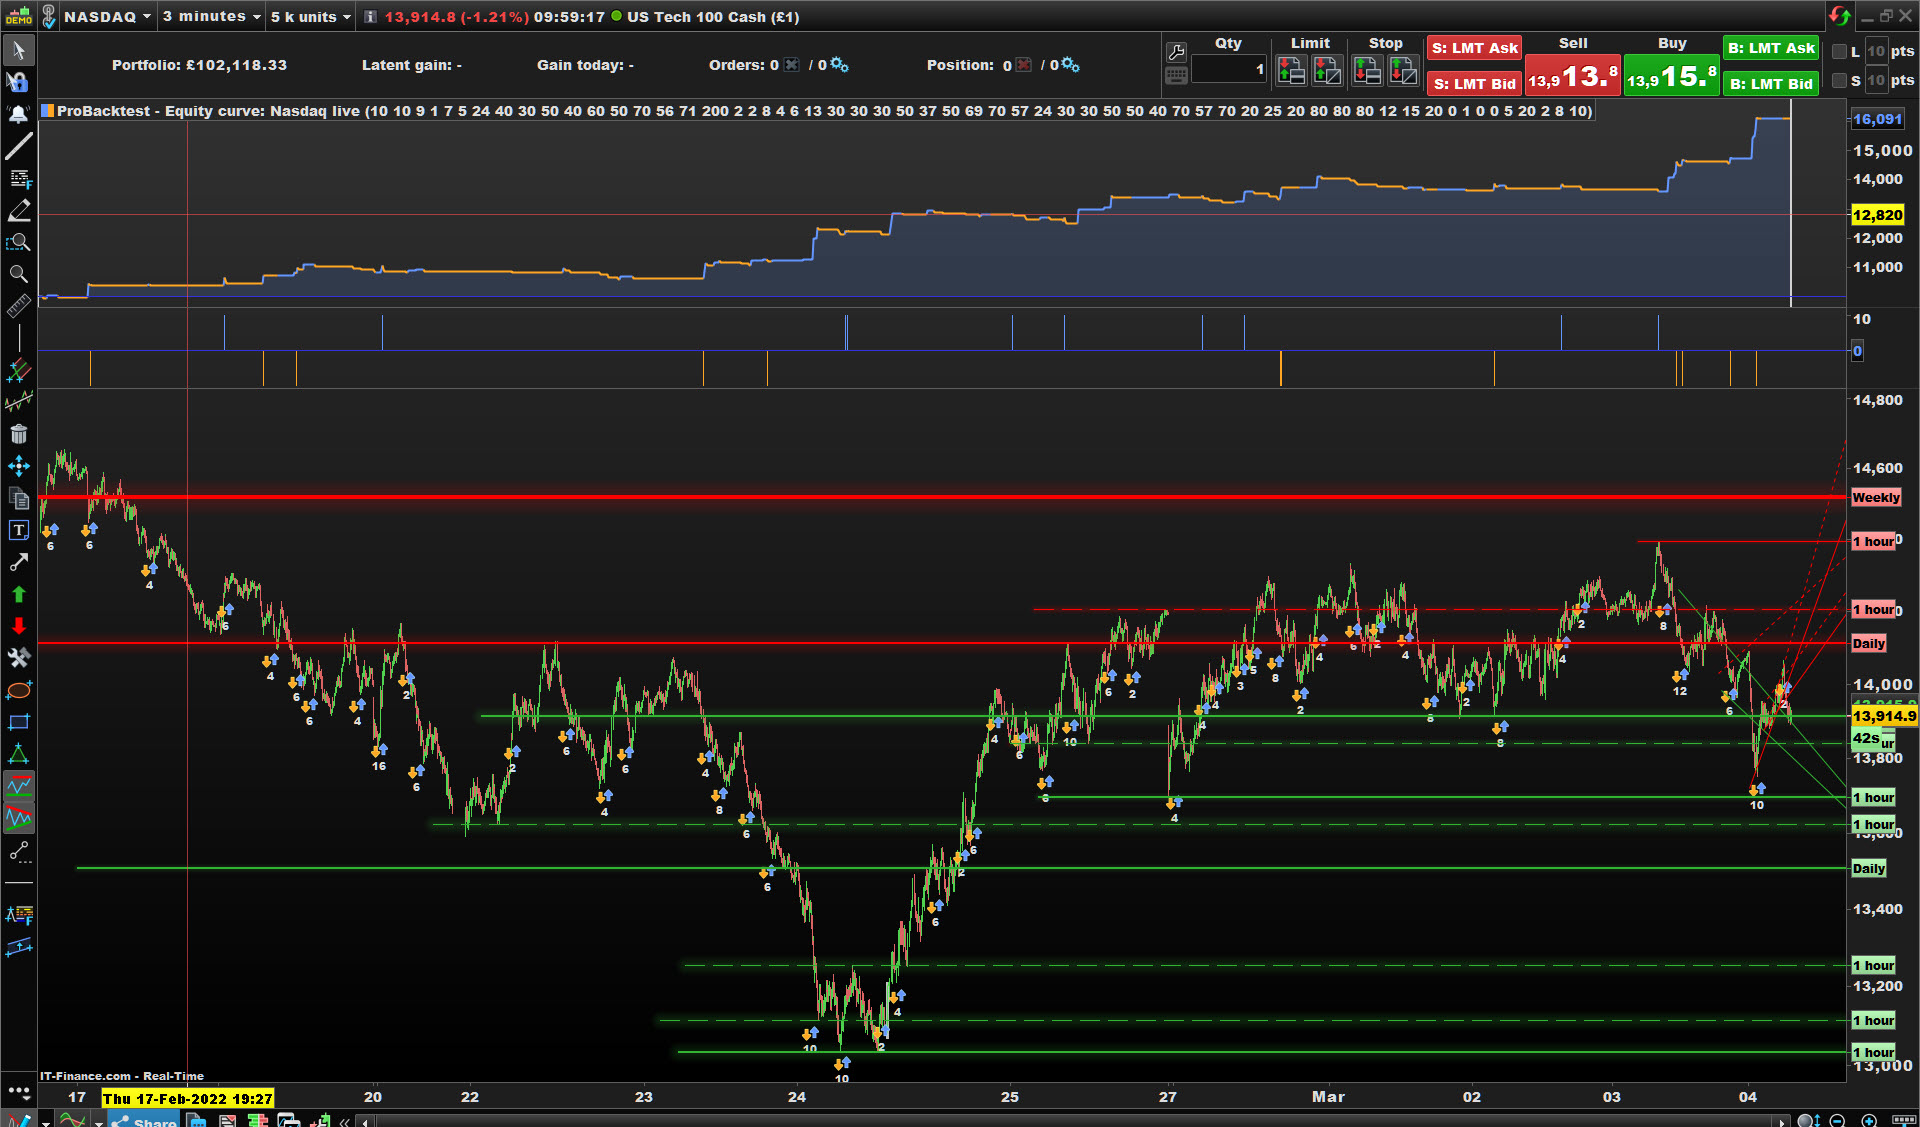Activate the ruler measurement tool
Screen dimensions: 1920x1127
click(18, 306)
